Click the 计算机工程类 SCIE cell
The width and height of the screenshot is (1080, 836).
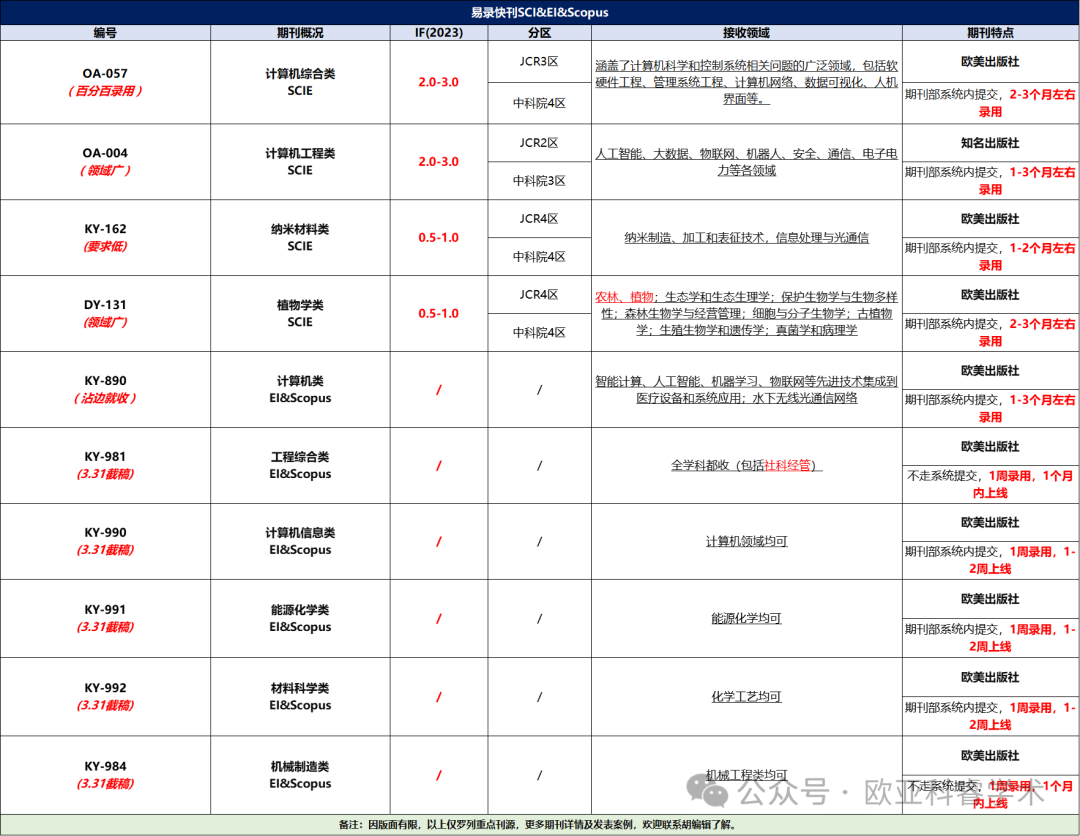point(300,161)
